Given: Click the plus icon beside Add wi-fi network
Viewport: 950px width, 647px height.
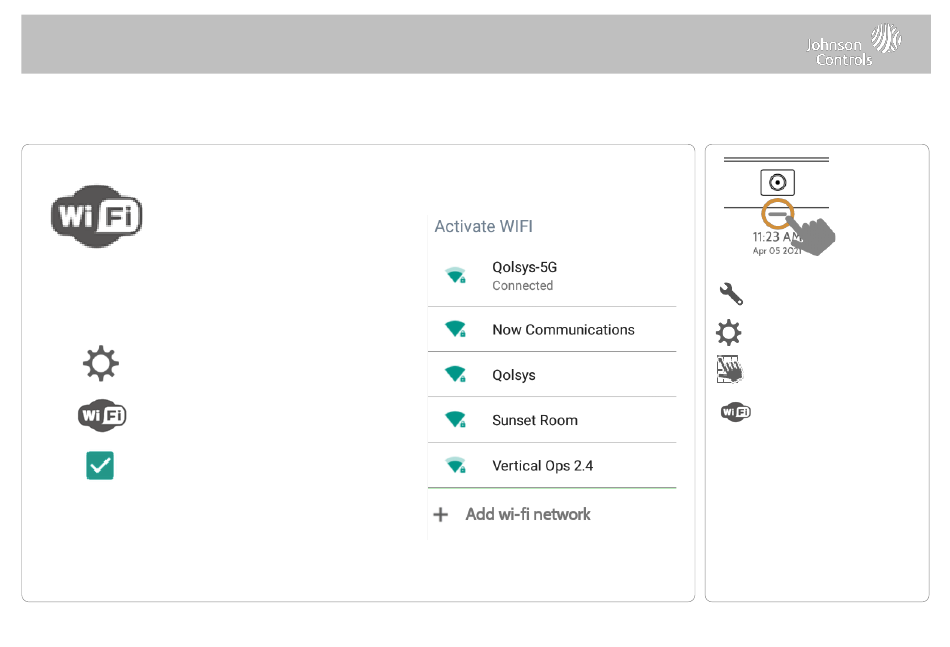Looking at the screenshot, I should tap(440, 514).
